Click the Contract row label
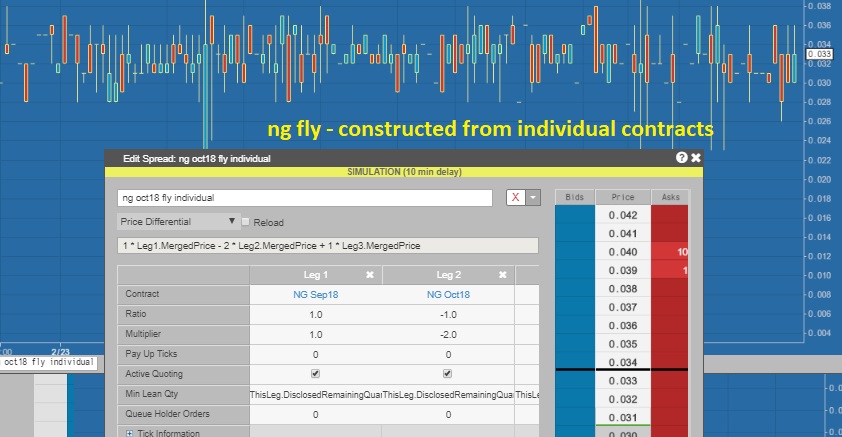842x437 pixels. (x=183, y=294)
